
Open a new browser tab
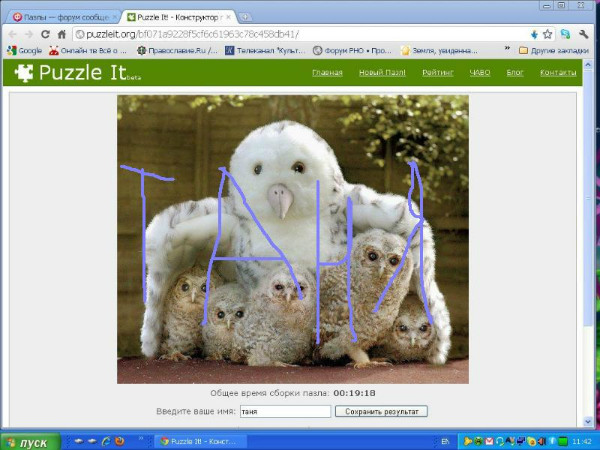pyautogui.click(x=246, y=17)
